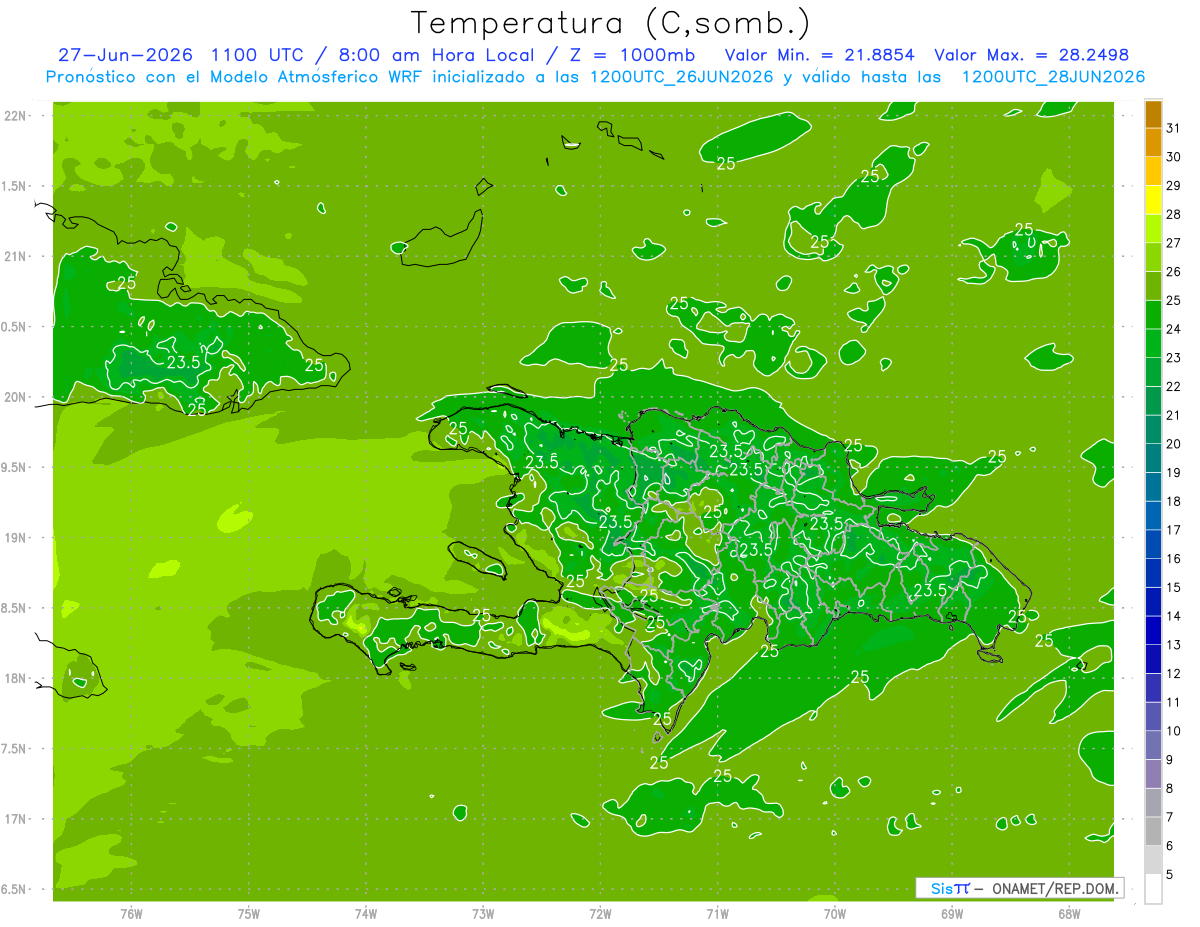Click the '69W' longitude axis label
Image resolution: width=1200 pixels, height=927 pixels.
point(952,913)
